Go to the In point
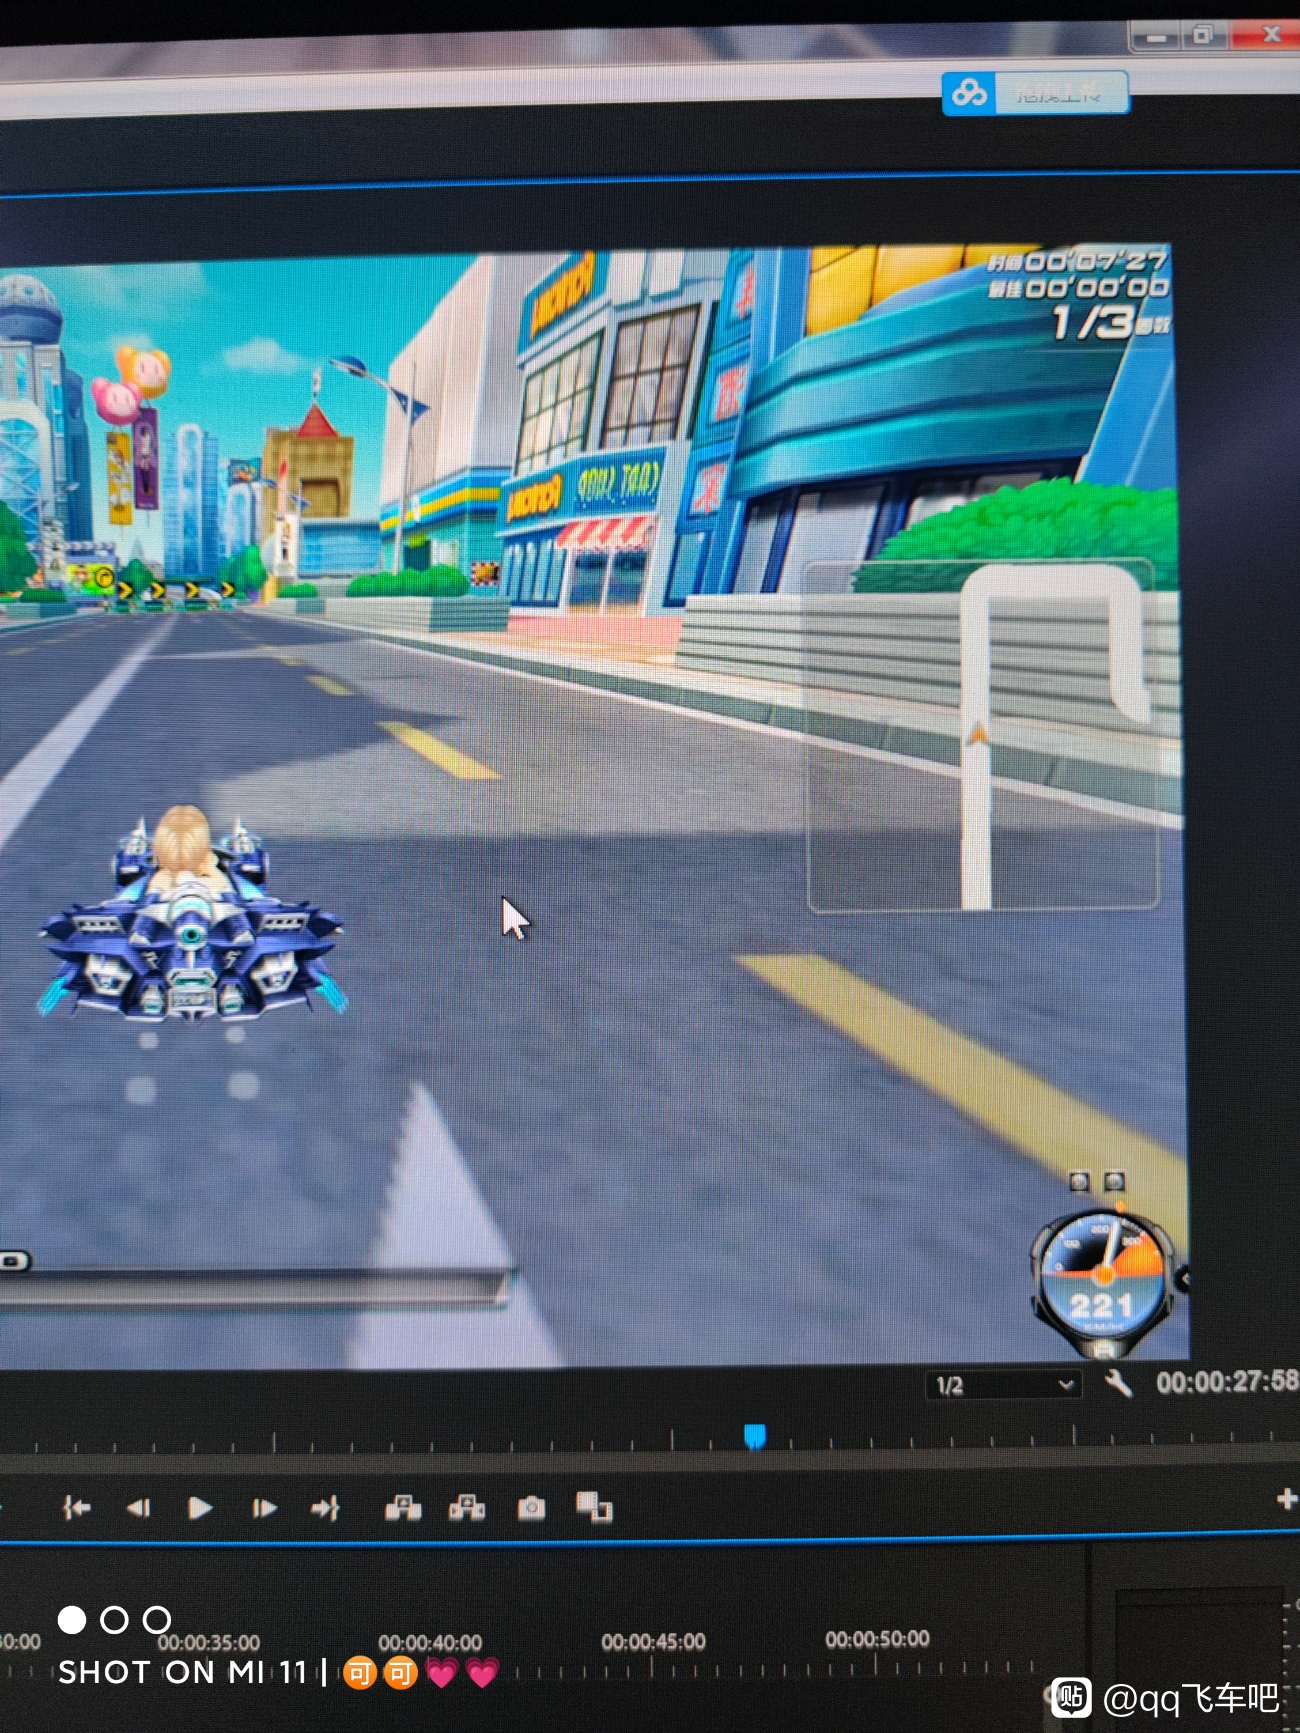Viewport: 1300px width, 1733px height. 77,1507
